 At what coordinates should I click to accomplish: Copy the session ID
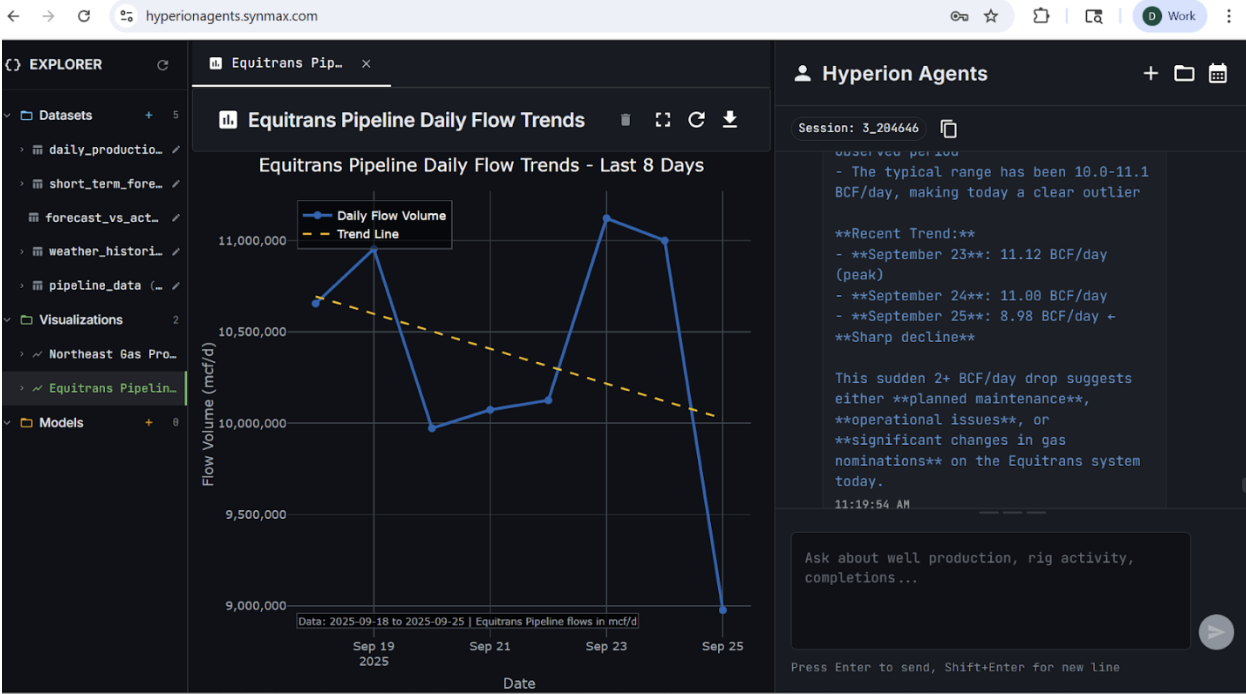pos(949,128)
